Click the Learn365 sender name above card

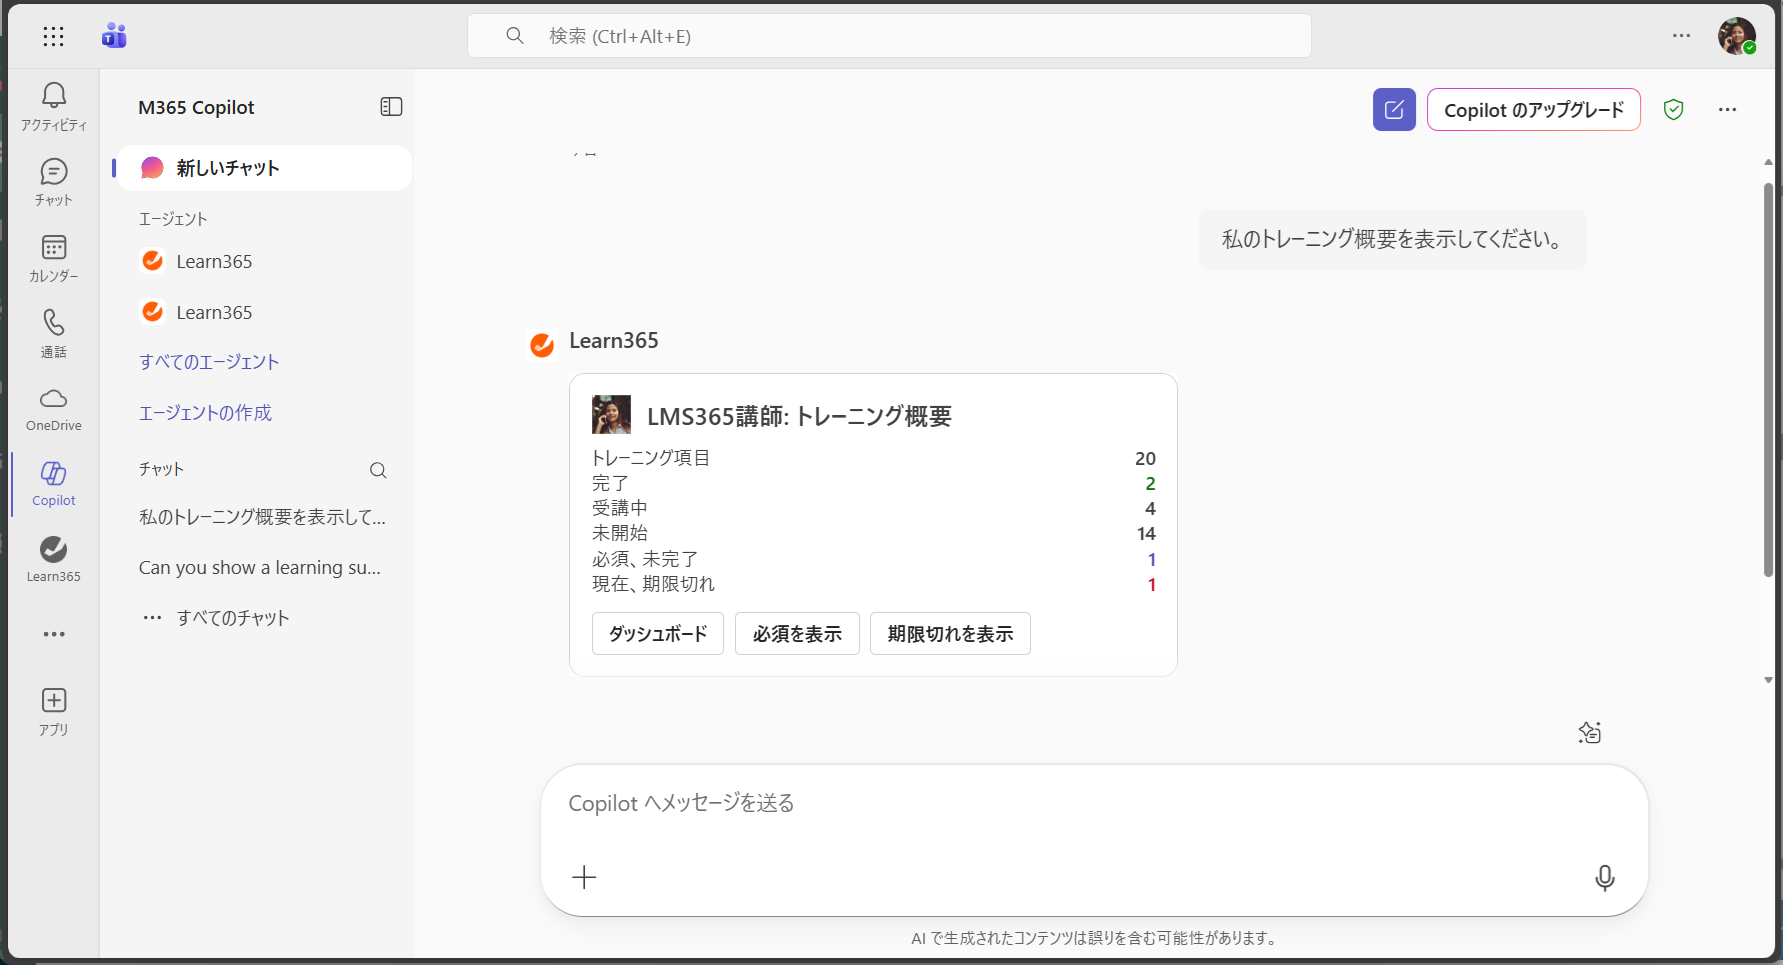tap(614, 341)
